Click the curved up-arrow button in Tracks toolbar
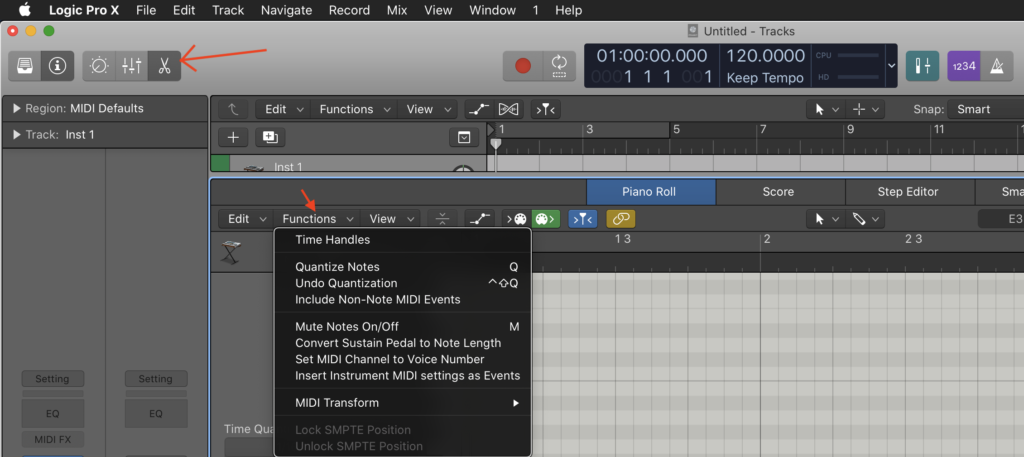 click(x=233, y=109)
